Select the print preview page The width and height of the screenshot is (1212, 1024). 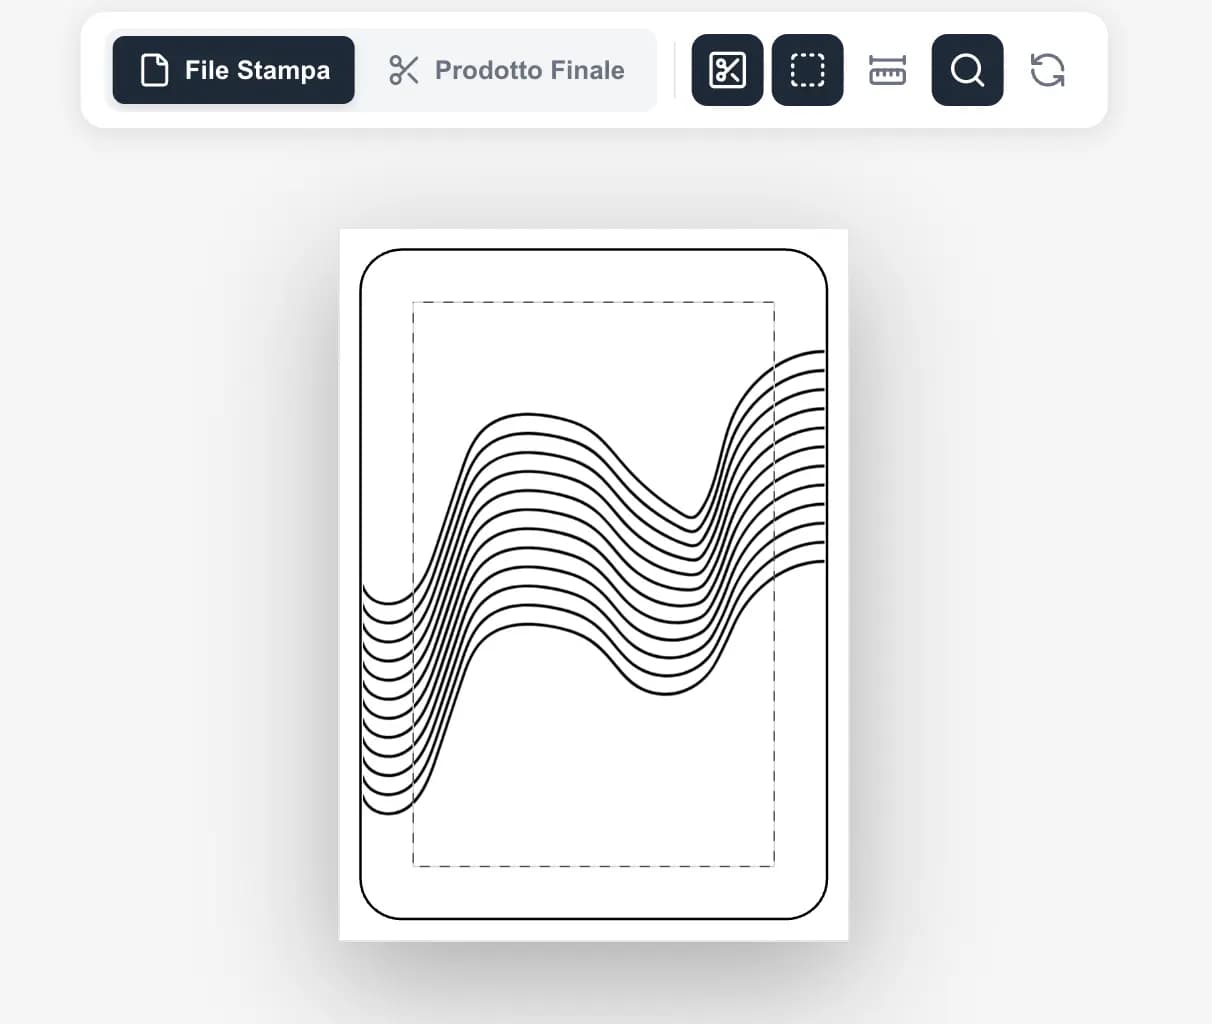(x=594, y=585)
